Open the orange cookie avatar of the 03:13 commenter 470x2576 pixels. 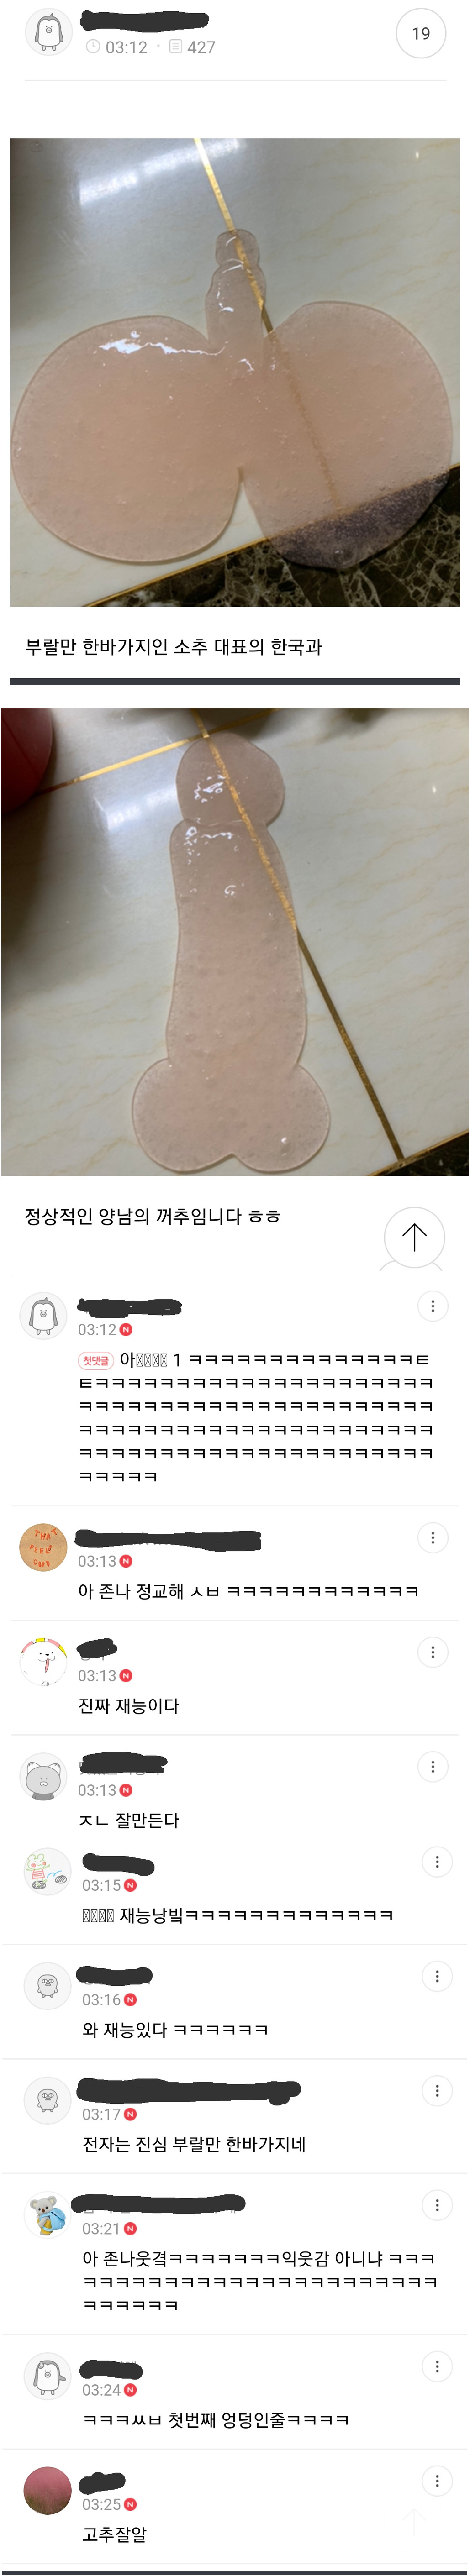(43, 1548)
